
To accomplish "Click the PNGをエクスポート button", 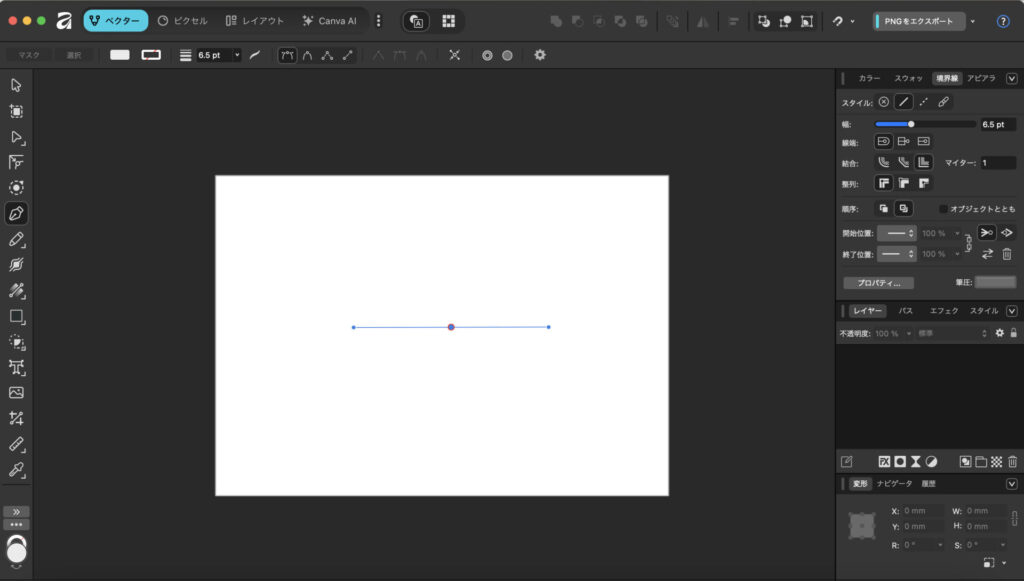I will pyautogui.click(x=920, y=21).
